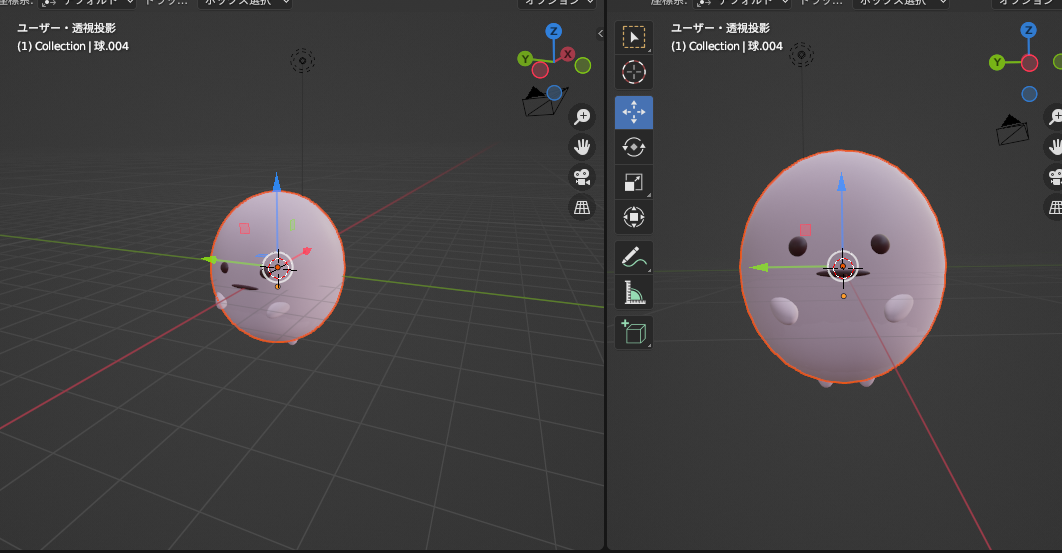
Task: Click the blue Z axis in left viewport gizmo
Action: coord(553,31)
